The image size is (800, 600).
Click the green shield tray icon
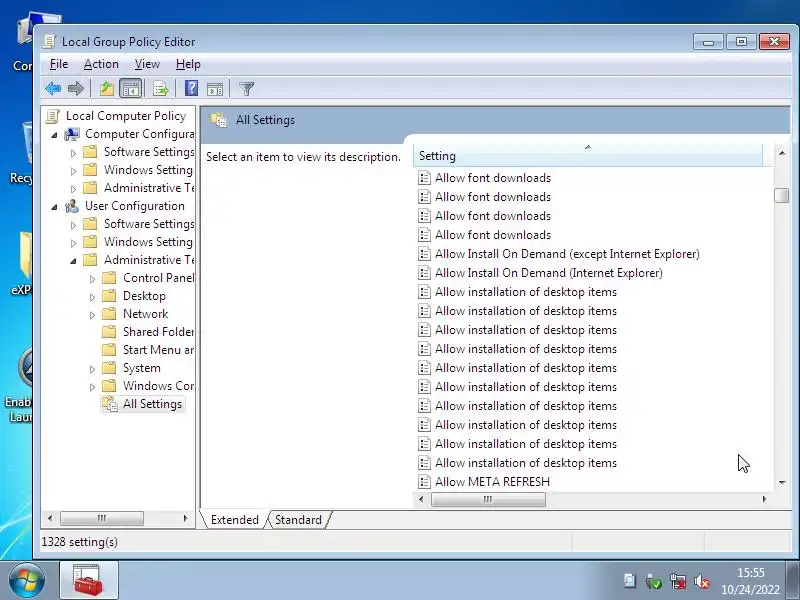click(654, 581)
